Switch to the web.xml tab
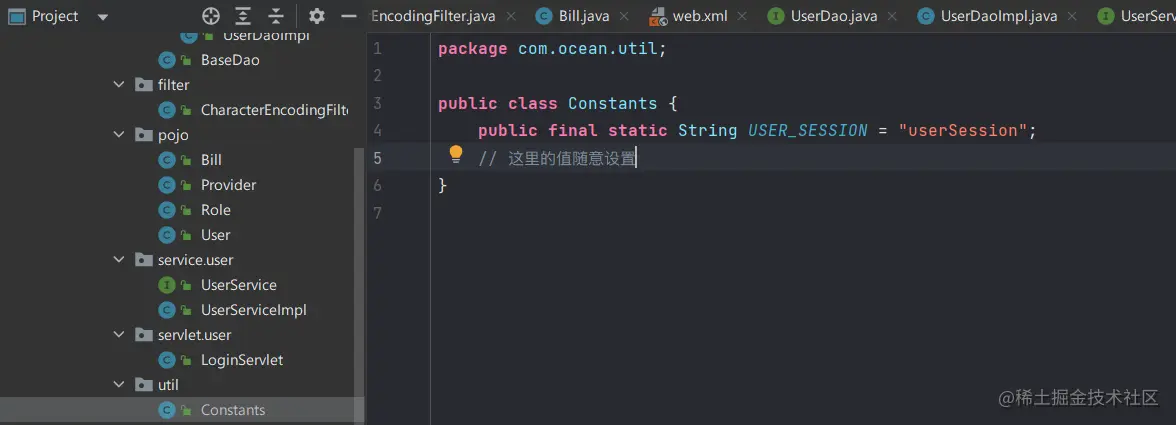 coord(700,16)
